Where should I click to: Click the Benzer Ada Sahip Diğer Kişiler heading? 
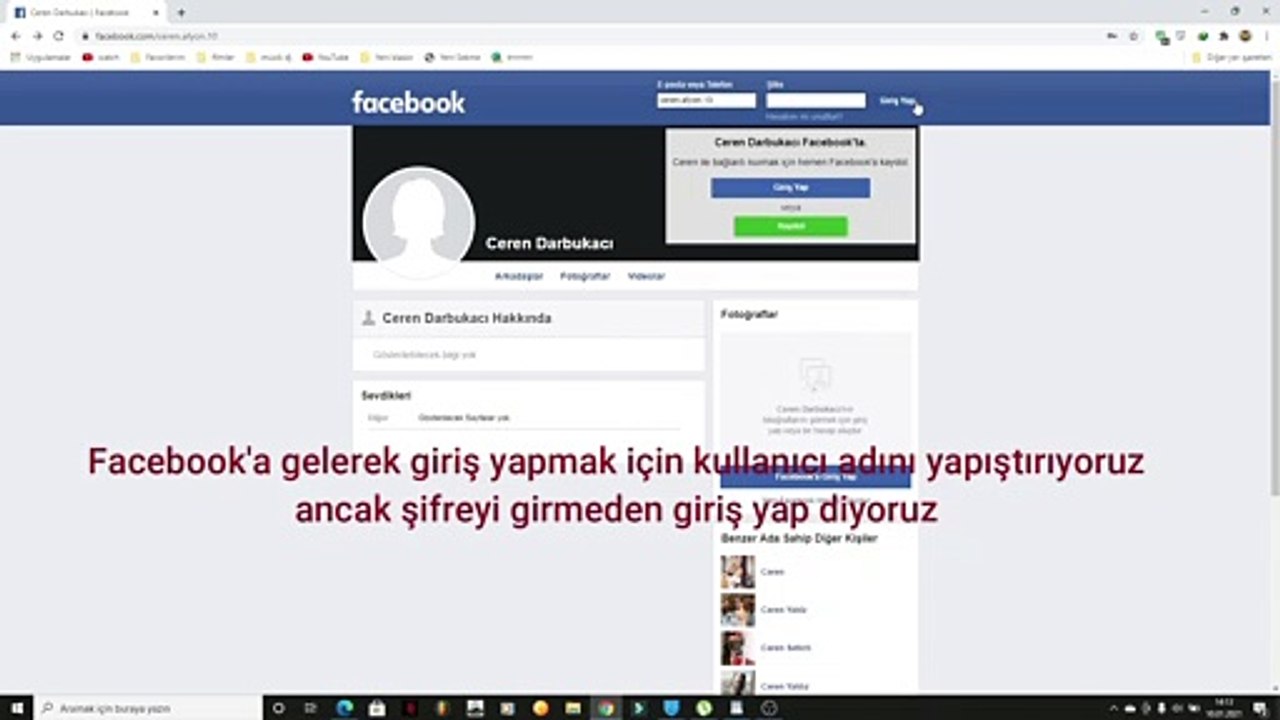pos(799,538)
